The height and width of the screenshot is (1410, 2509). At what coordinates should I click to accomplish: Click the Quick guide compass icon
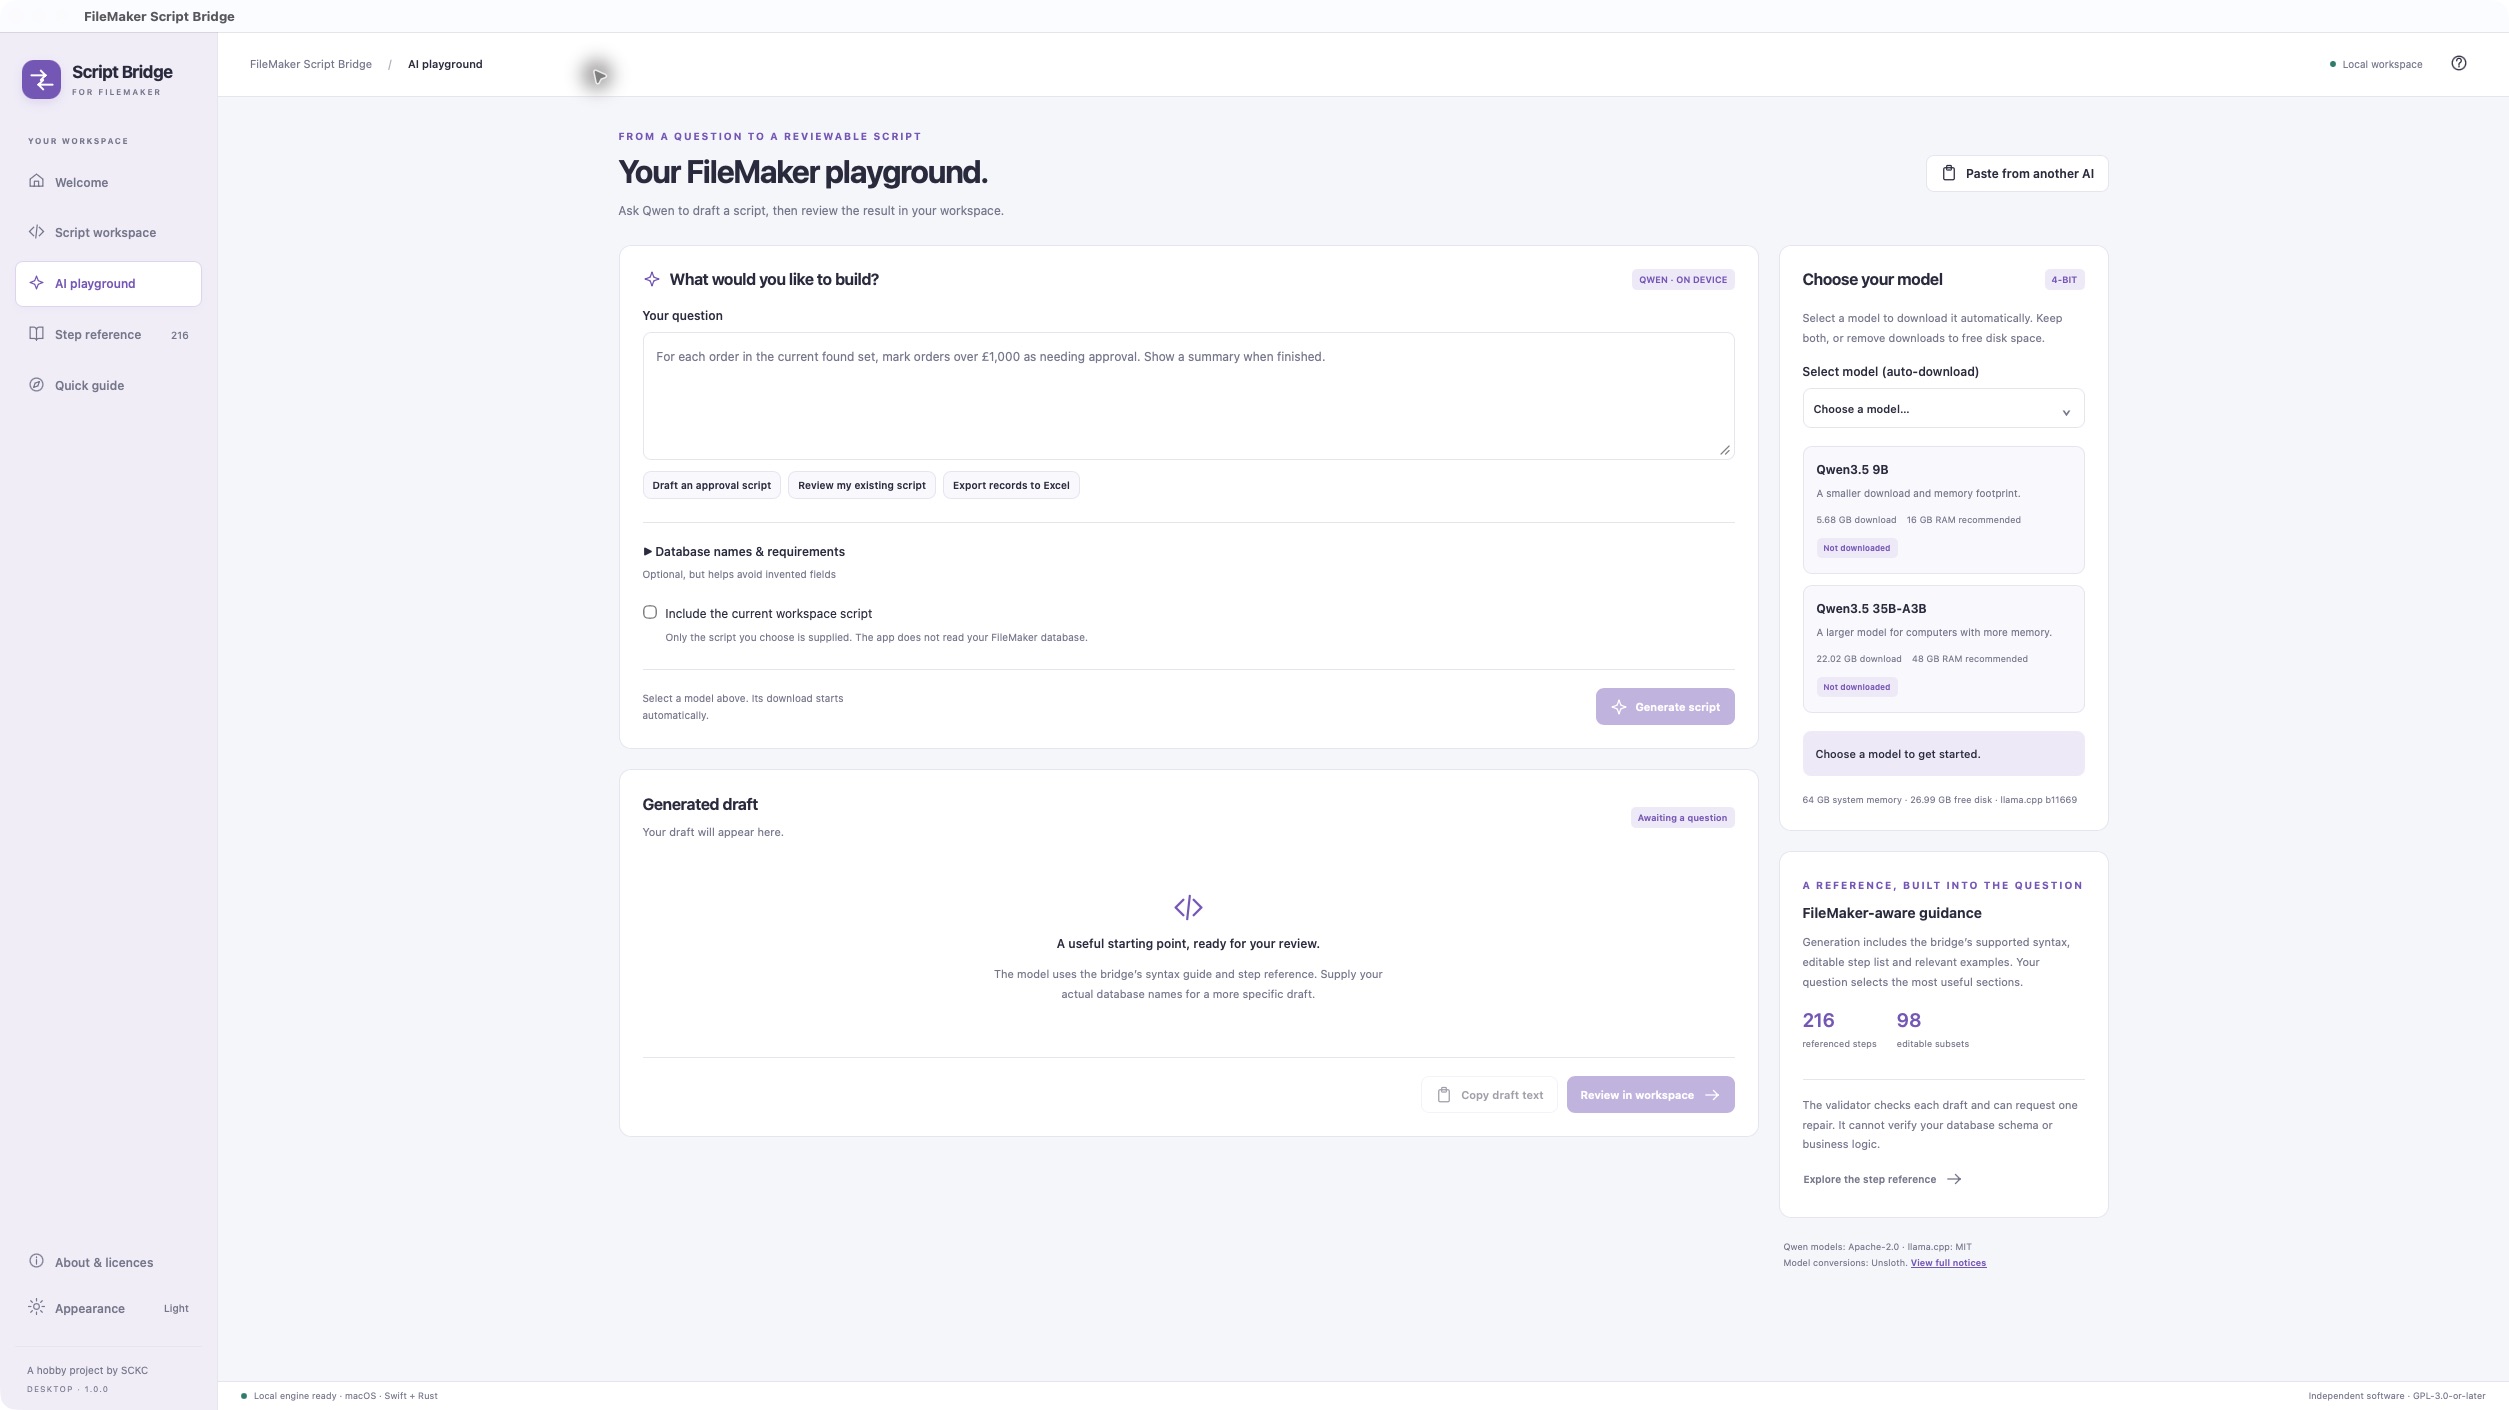(x=36, y=385)
